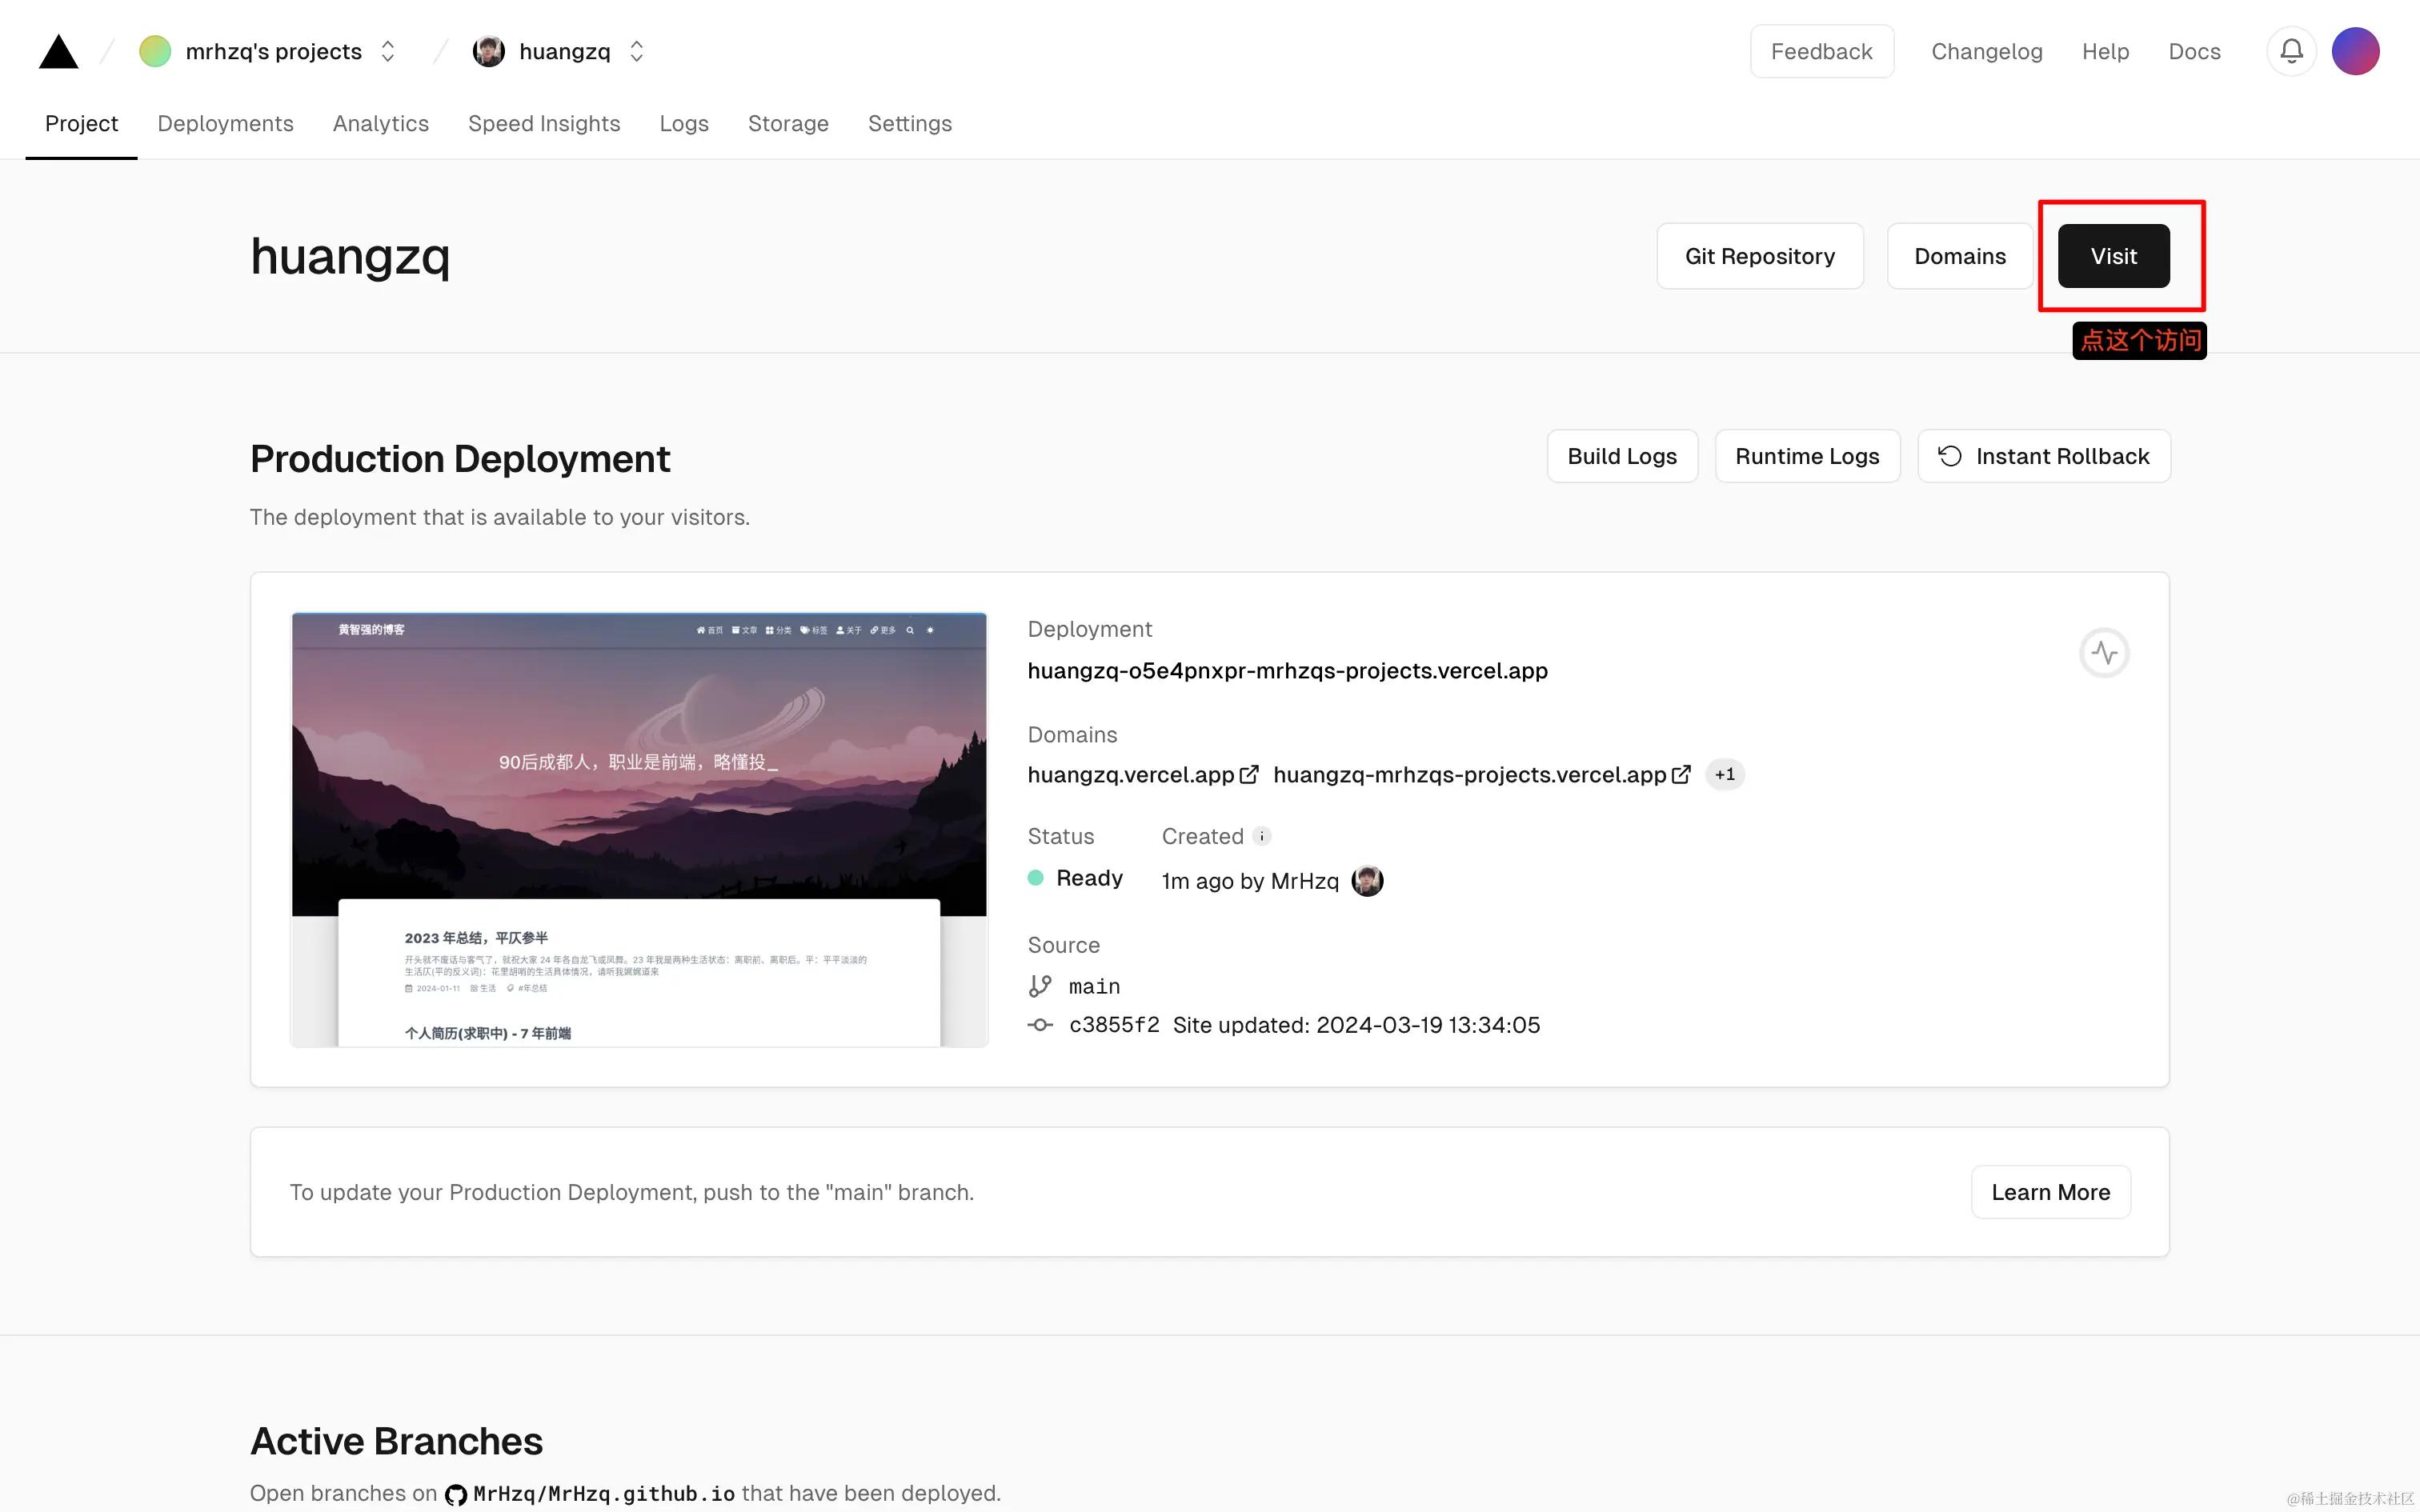Click the Learn More button
The image size is (2420, 1512).
[2050, 1192]
